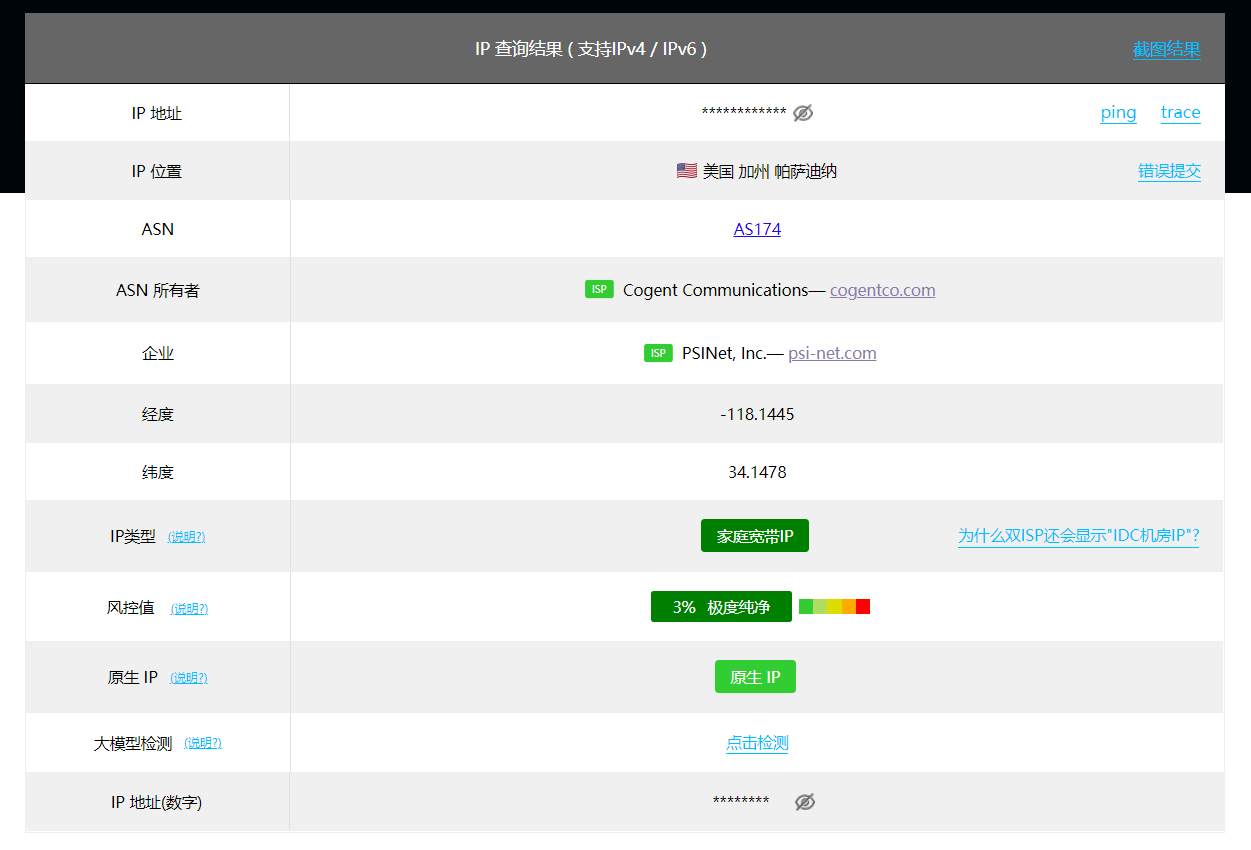Screen dimensions: 1251x850
Task: Visit psi-net.com link
Action: coord(832,353)
